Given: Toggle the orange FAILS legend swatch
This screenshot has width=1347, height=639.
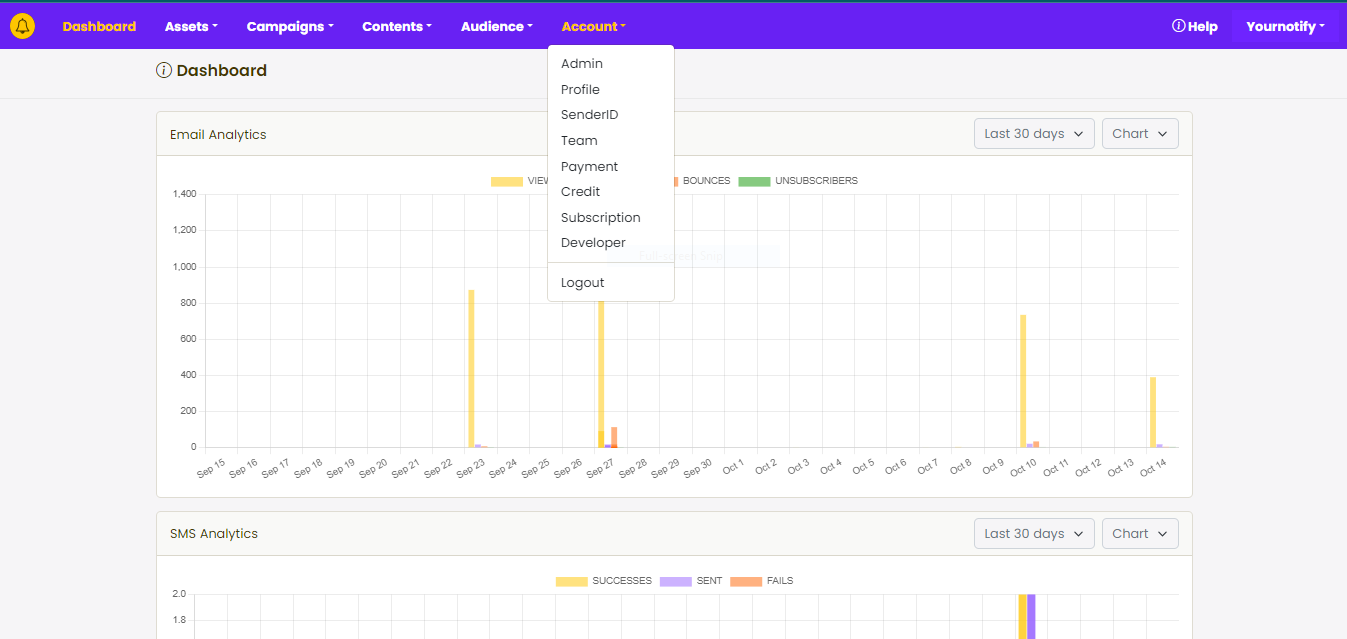Looking at the screenshot, I should (746, 581).
